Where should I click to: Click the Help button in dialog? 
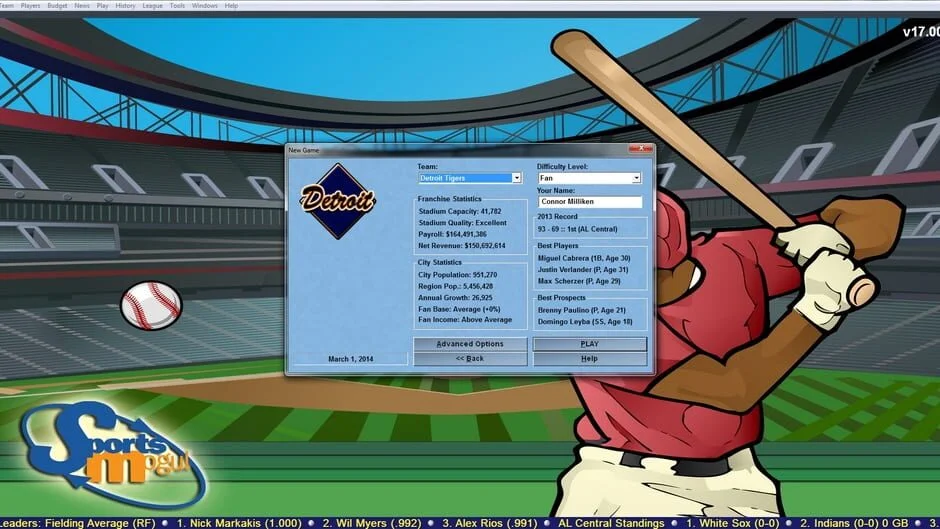[589, 359]
